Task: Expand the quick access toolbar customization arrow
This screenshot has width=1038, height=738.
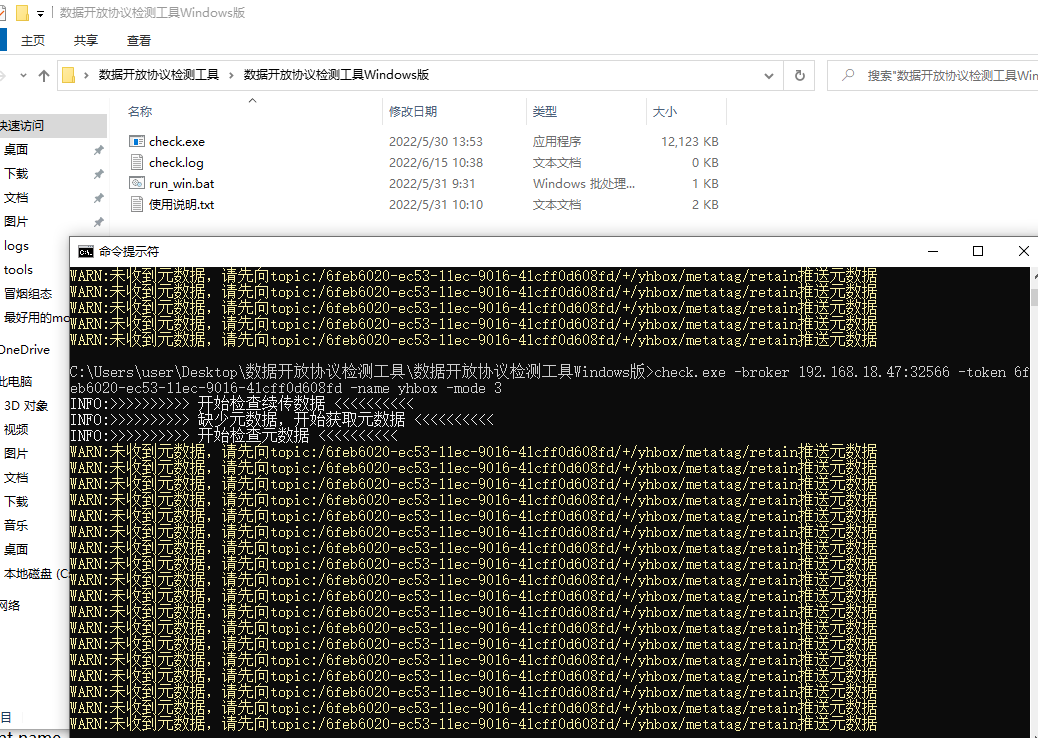Action: click(x=40, y=13)
